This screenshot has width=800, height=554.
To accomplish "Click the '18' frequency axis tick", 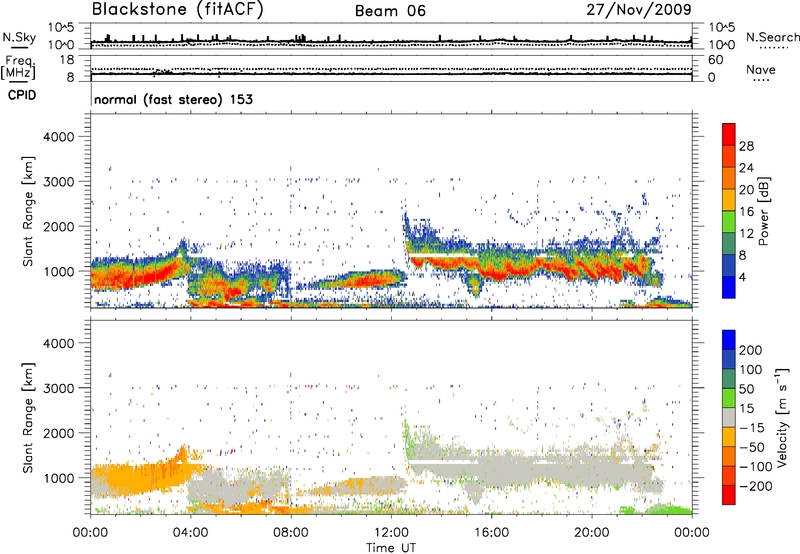I will point(66,60).
